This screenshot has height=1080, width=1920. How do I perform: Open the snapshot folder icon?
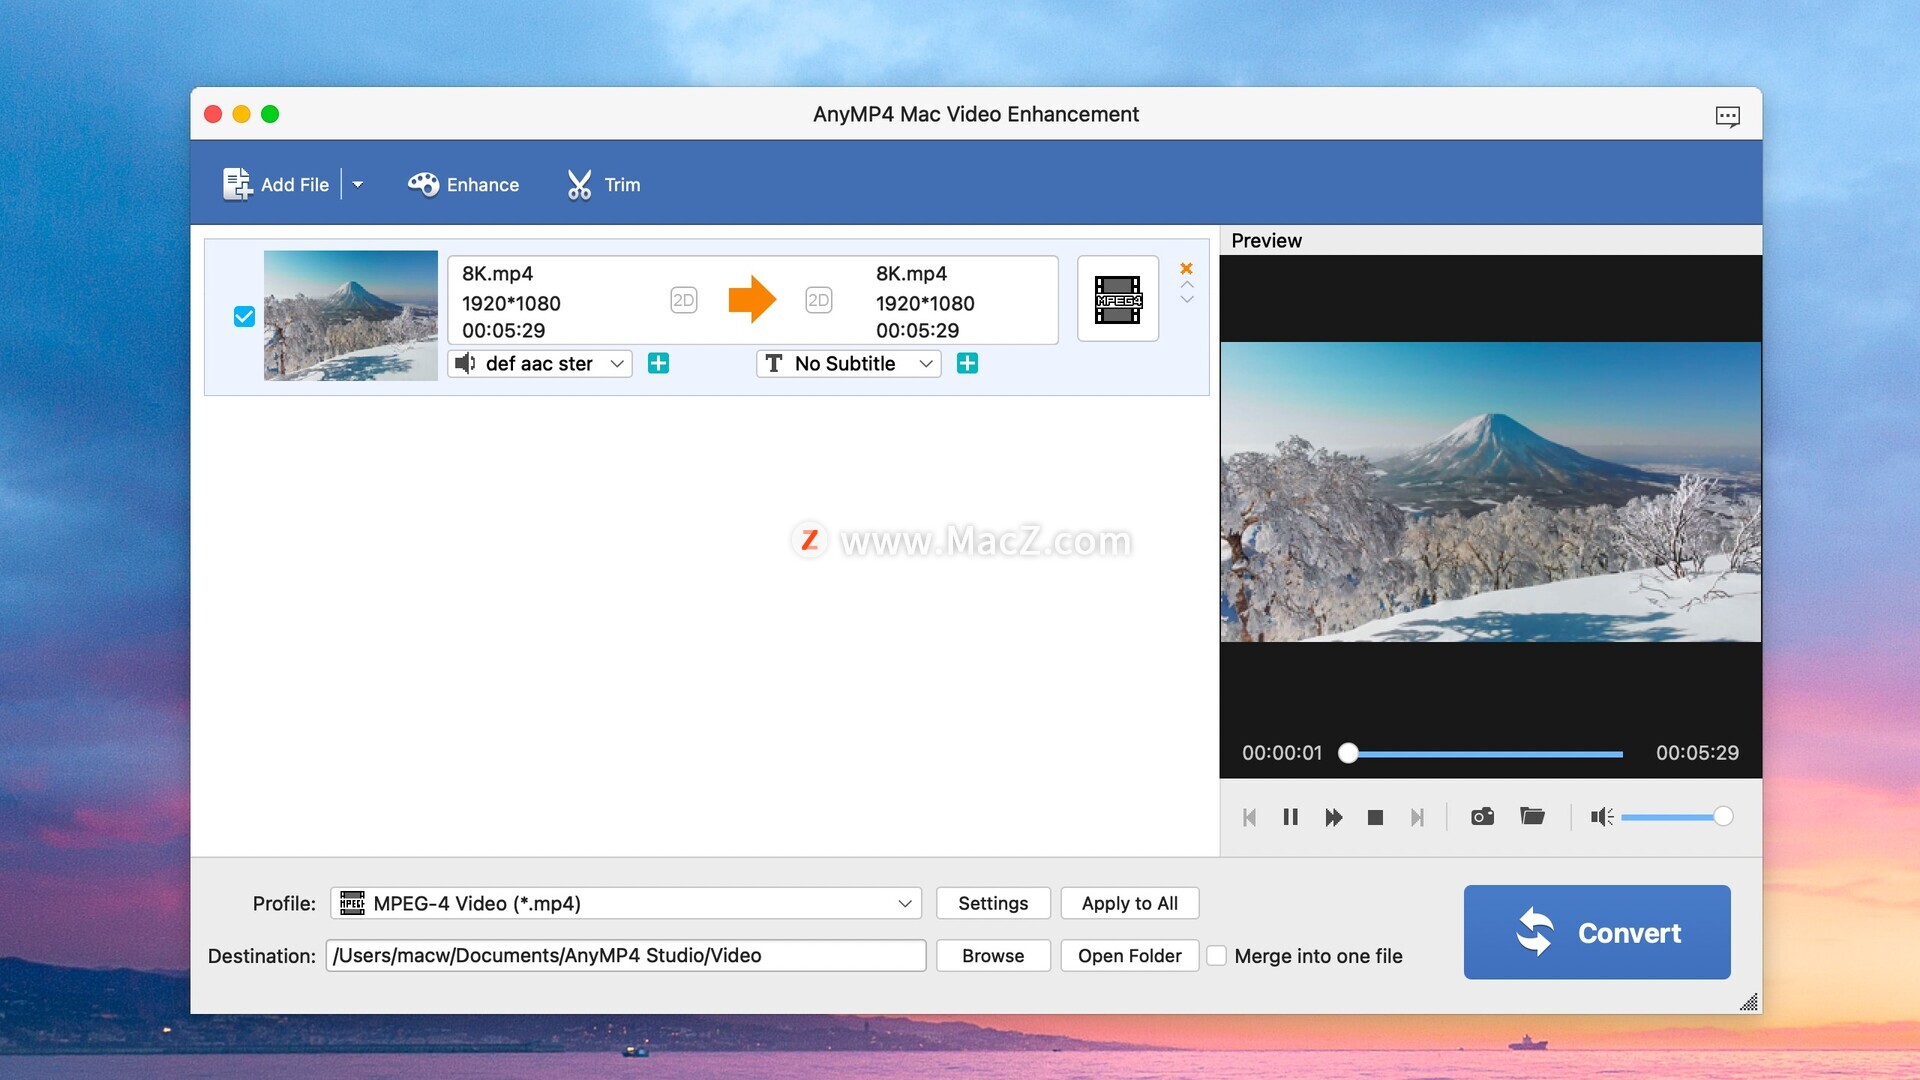1532,817
